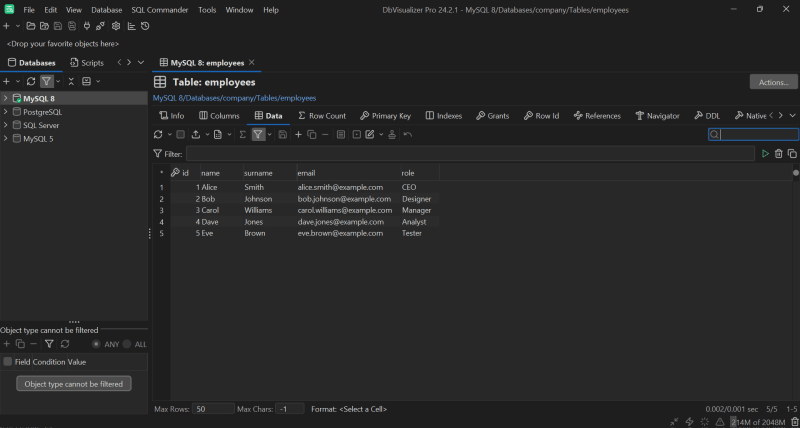Switch to the Columns tab
Image resolution: width=800 pixels, height=428 pixels.
coord(218,116)
